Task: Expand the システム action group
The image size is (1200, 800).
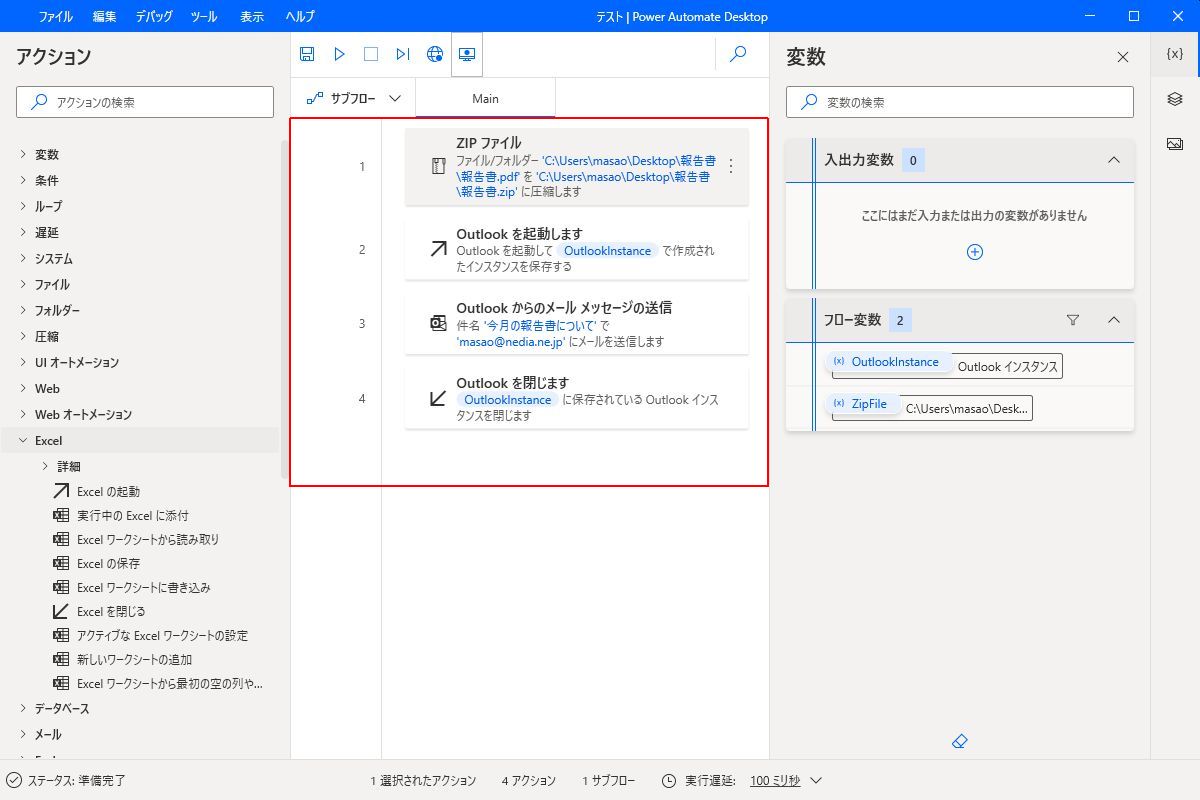Action: 23,258
